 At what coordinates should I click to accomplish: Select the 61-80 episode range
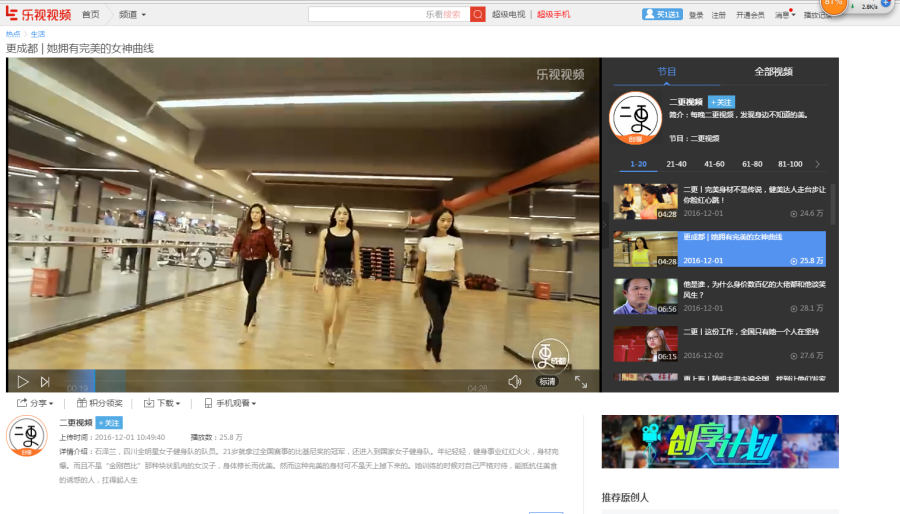point(752,164)
